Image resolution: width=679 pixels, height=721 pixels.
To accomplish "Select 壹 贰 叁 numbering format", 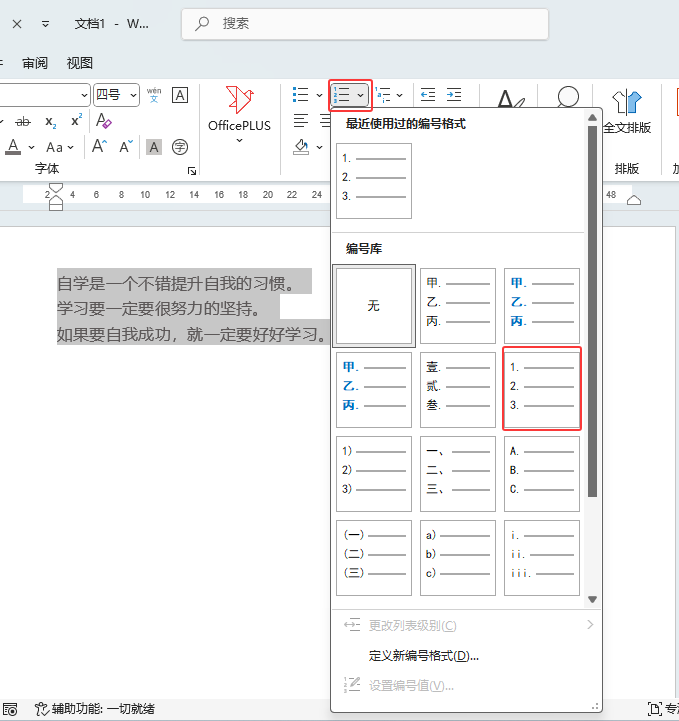I will point(458,389).
